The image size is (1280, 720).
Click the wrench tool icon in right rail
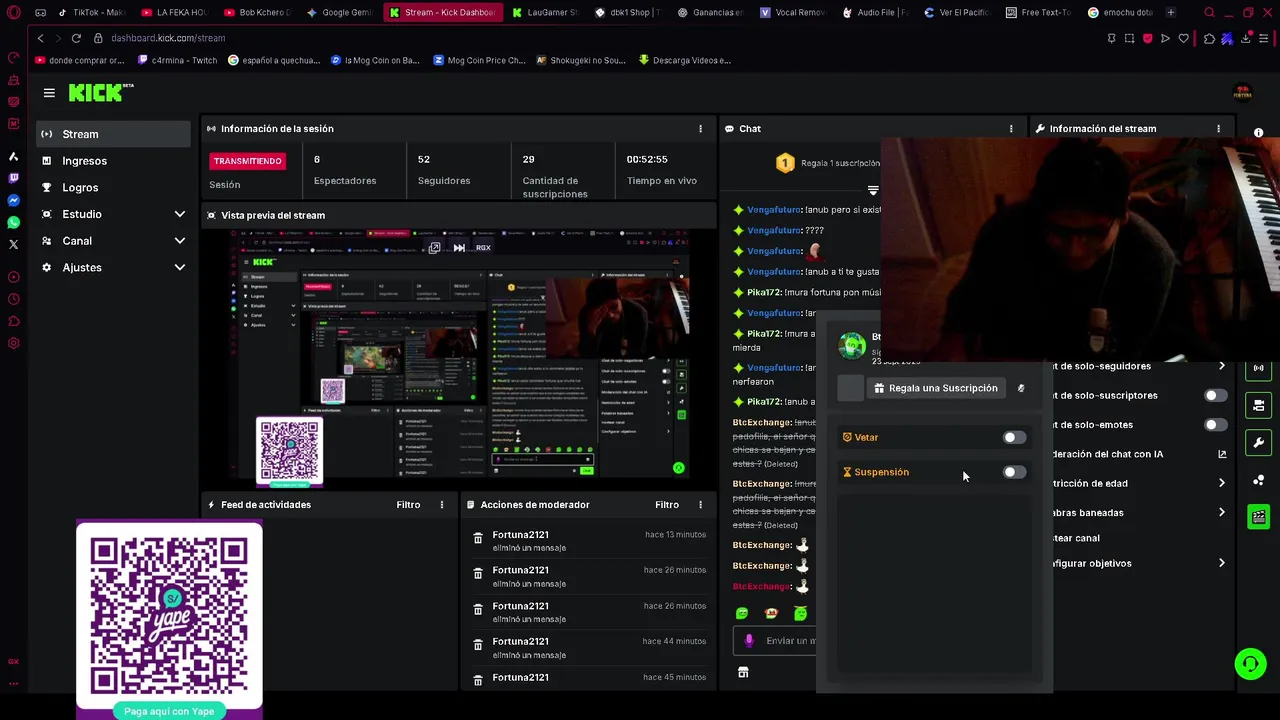(1259, 442)
